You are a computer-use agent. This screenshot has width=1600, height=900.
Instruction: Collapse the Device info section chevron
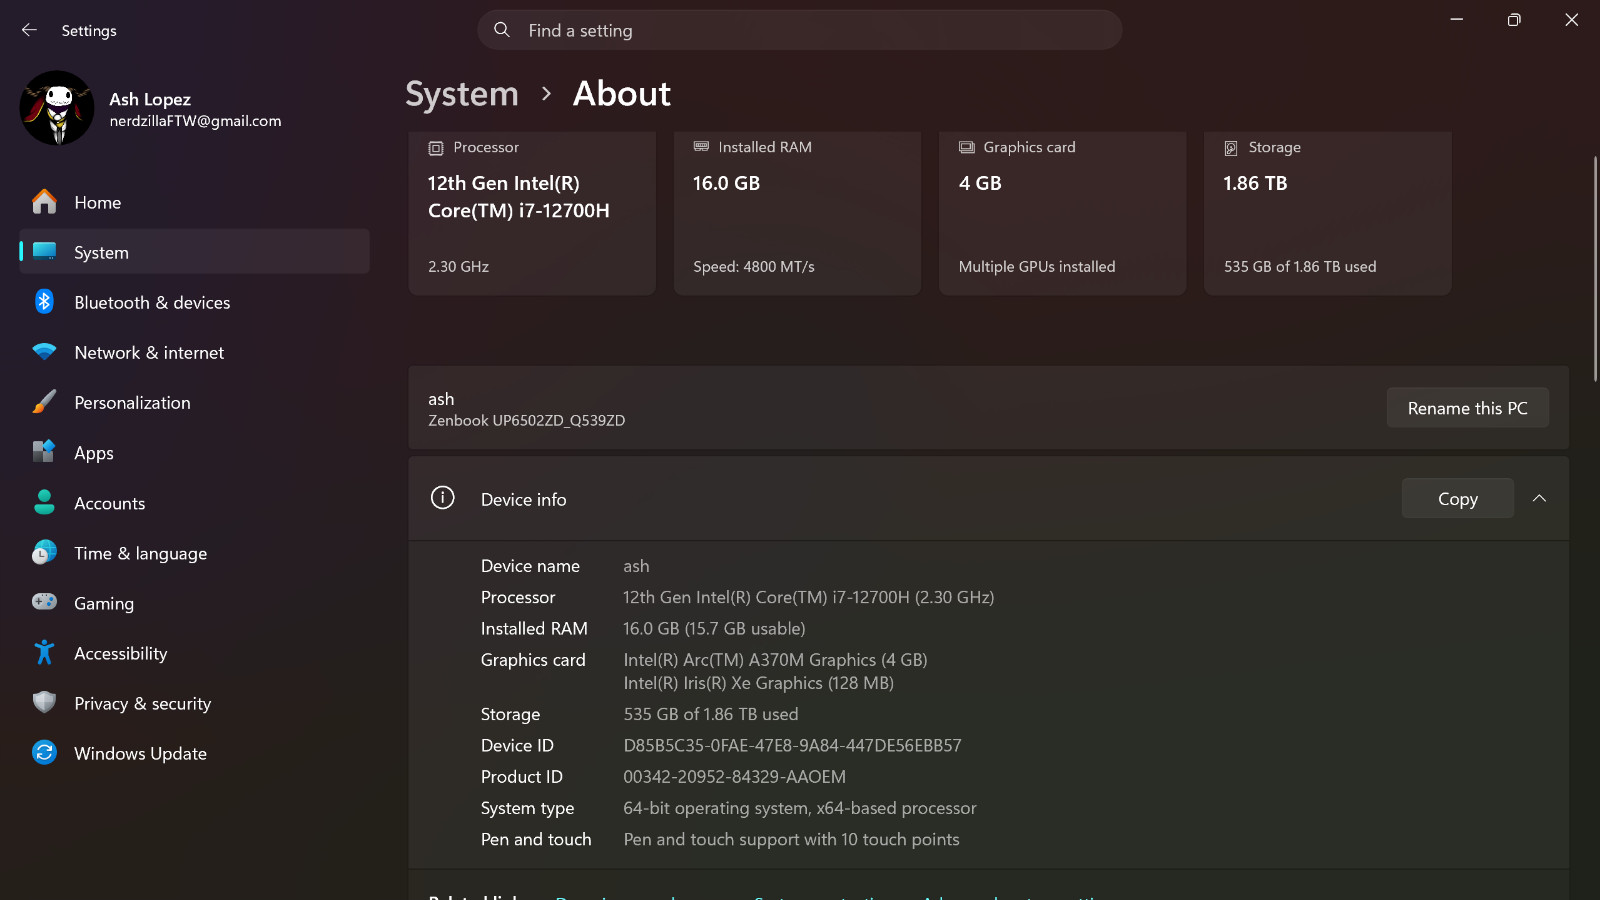(x=1539, y=498)
